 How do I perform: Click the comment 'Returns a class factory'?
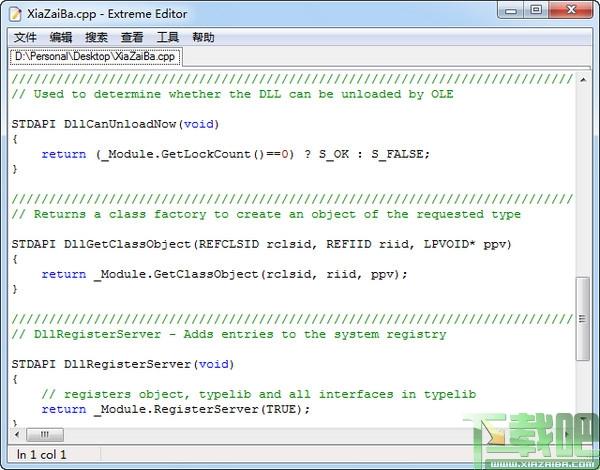point(266,214)
